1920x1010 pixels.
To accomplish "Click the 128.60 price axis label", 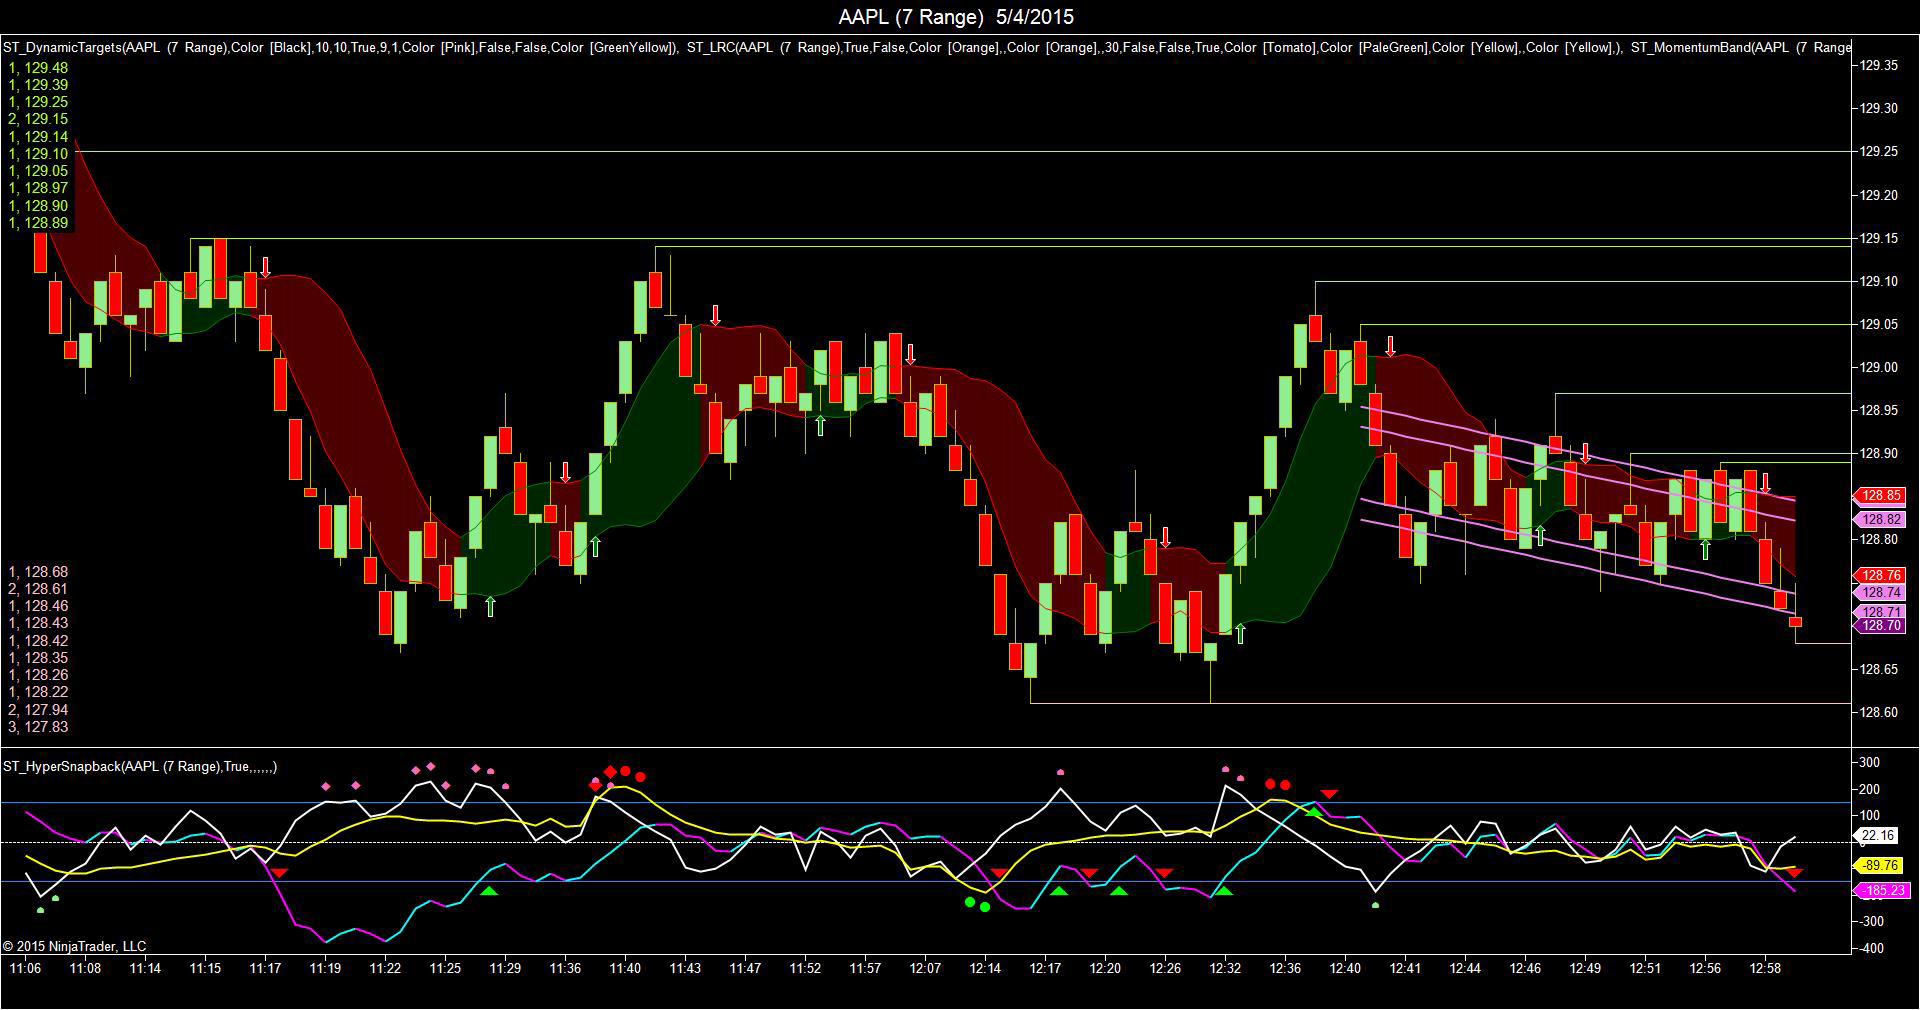I will 1878,712.
